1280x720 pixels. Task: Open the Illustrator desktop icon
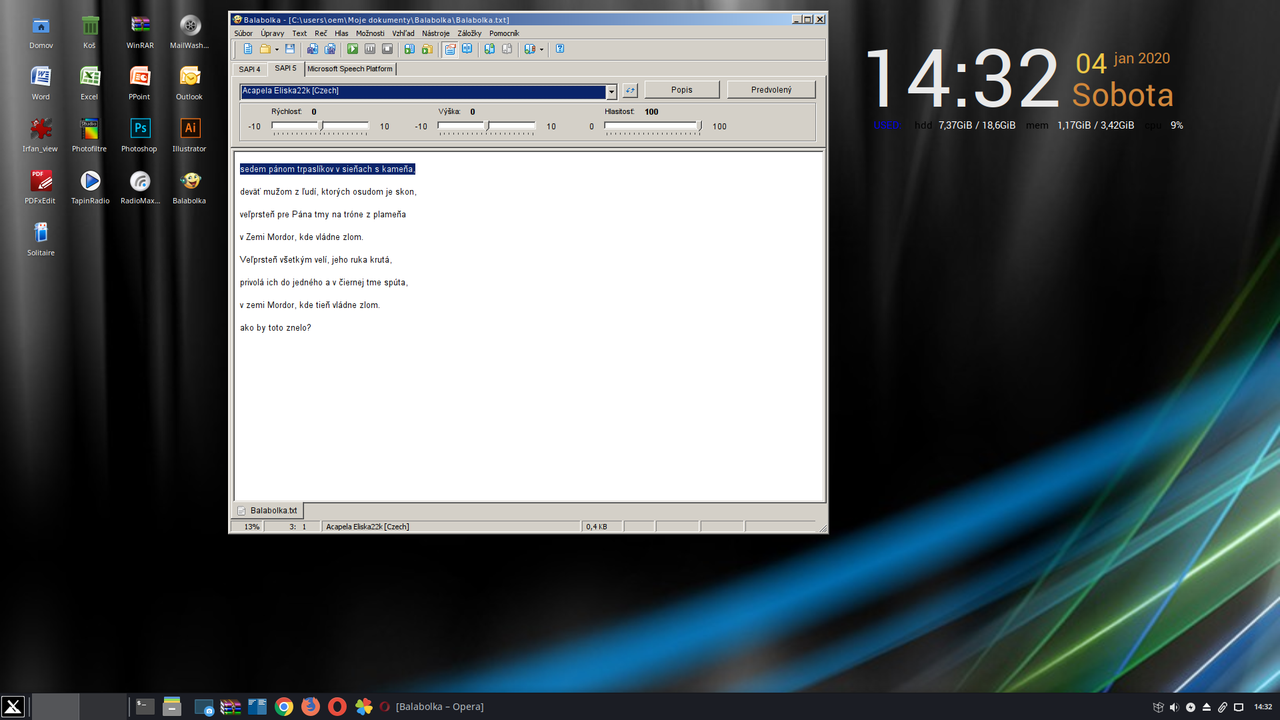click(x=189, y=135)
